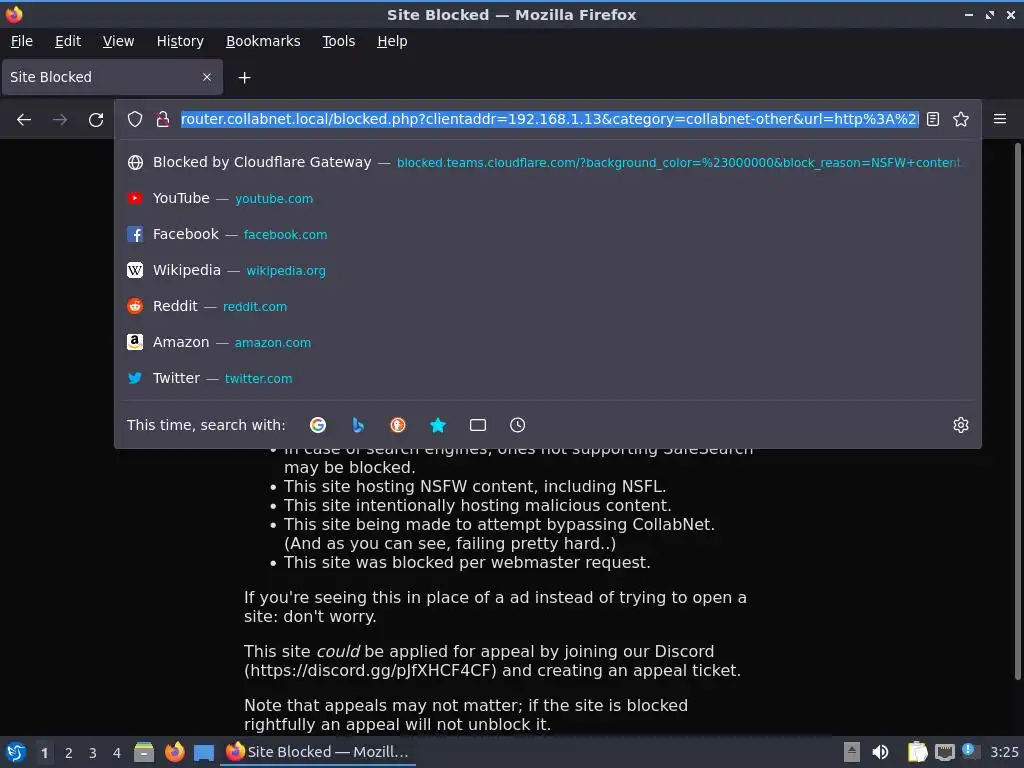Image resolution: width=1024 pixels, height=768 pixels.
Task: Switch to workspace 4
Action: click(117, 753)
